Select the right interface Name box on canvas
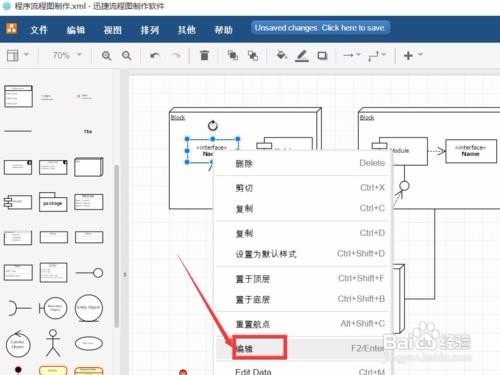This screenshot has width=500, height=375. [471, 151]
